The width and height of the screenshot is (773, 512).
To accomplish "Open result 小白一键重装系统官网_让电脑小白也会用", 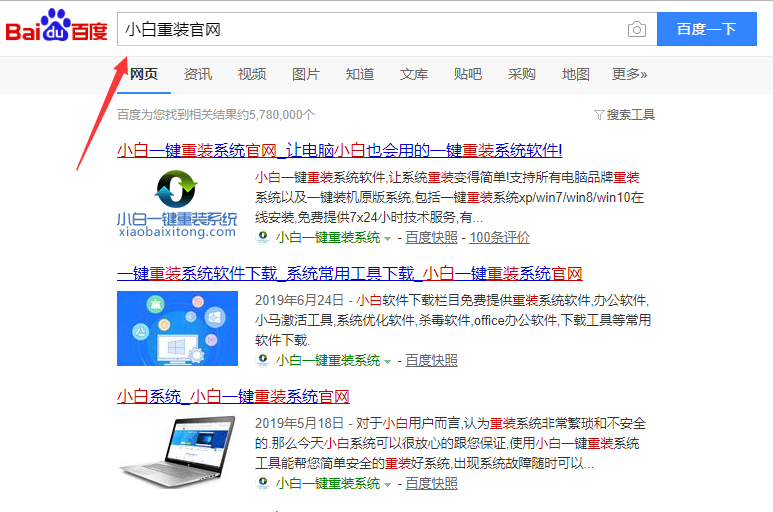I will pyautogui.click(x=340, y=150).
